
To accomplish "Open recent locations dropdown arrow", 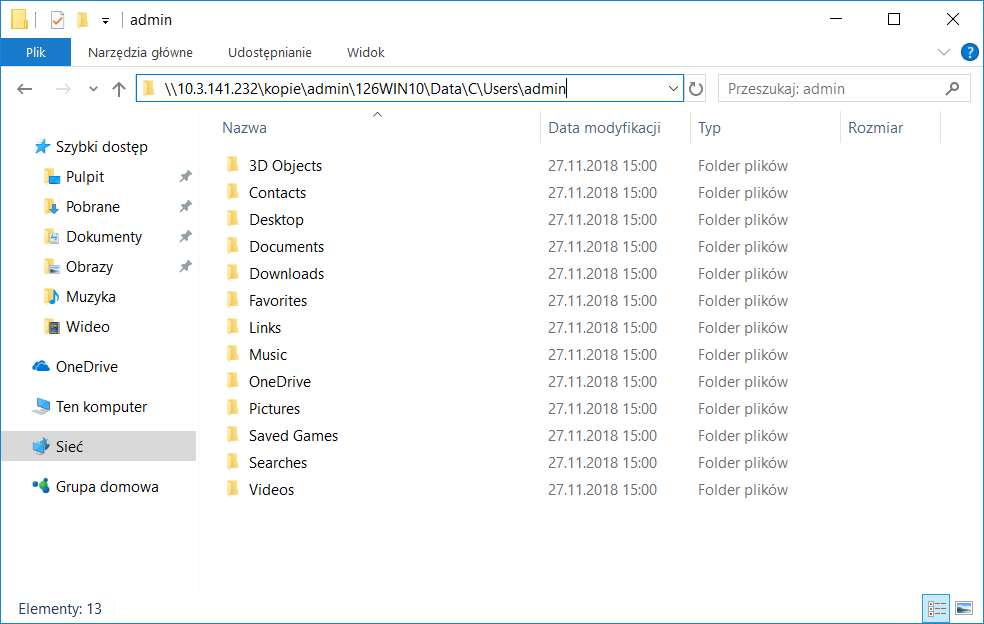I will (93, 89).
